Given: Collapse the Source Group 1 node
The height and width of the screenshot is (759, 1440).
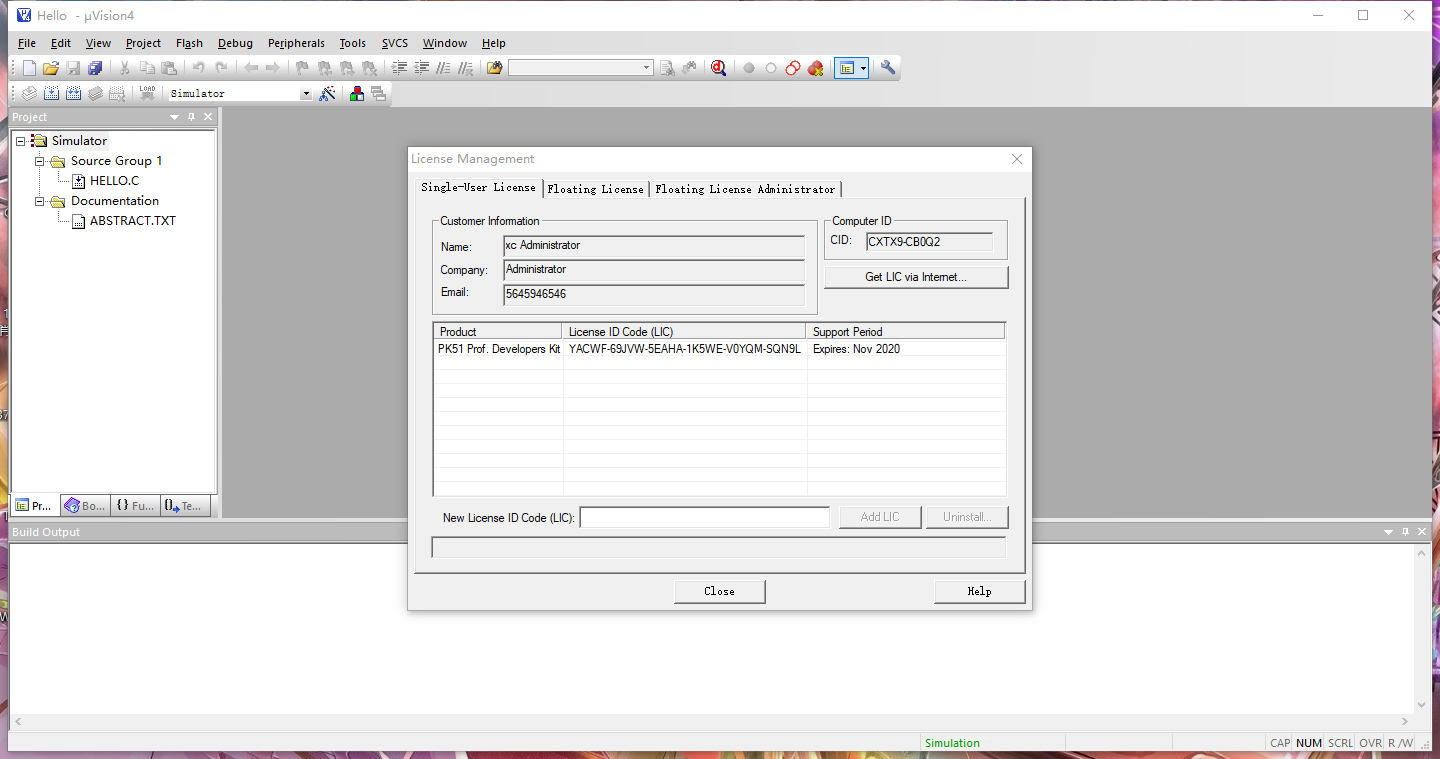Looking at the screenshot, I should [40, 161].
